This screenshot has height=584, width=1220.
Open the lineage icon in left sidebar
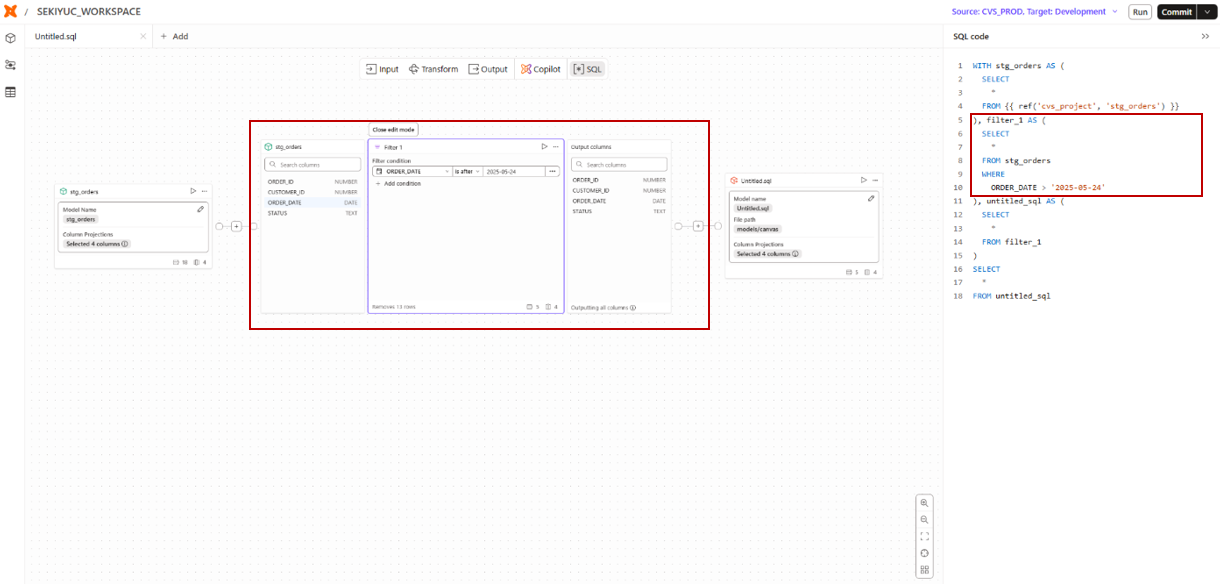pos(10,65)
